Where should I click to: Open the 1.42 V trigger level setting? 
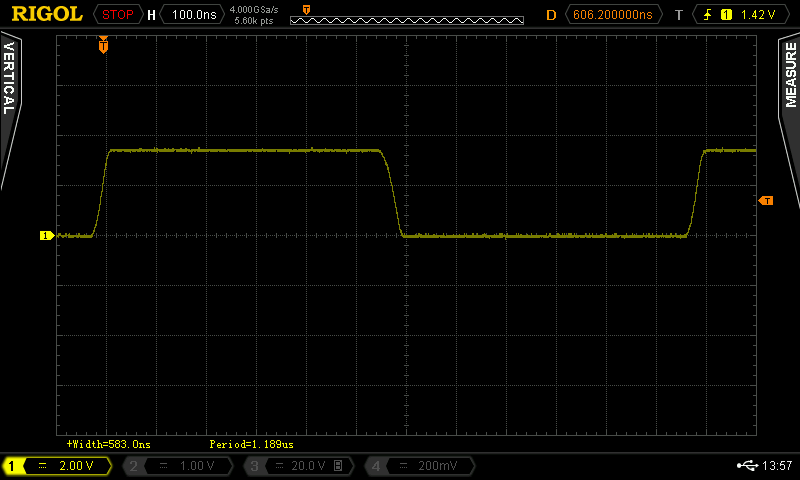tap(759, 15)
